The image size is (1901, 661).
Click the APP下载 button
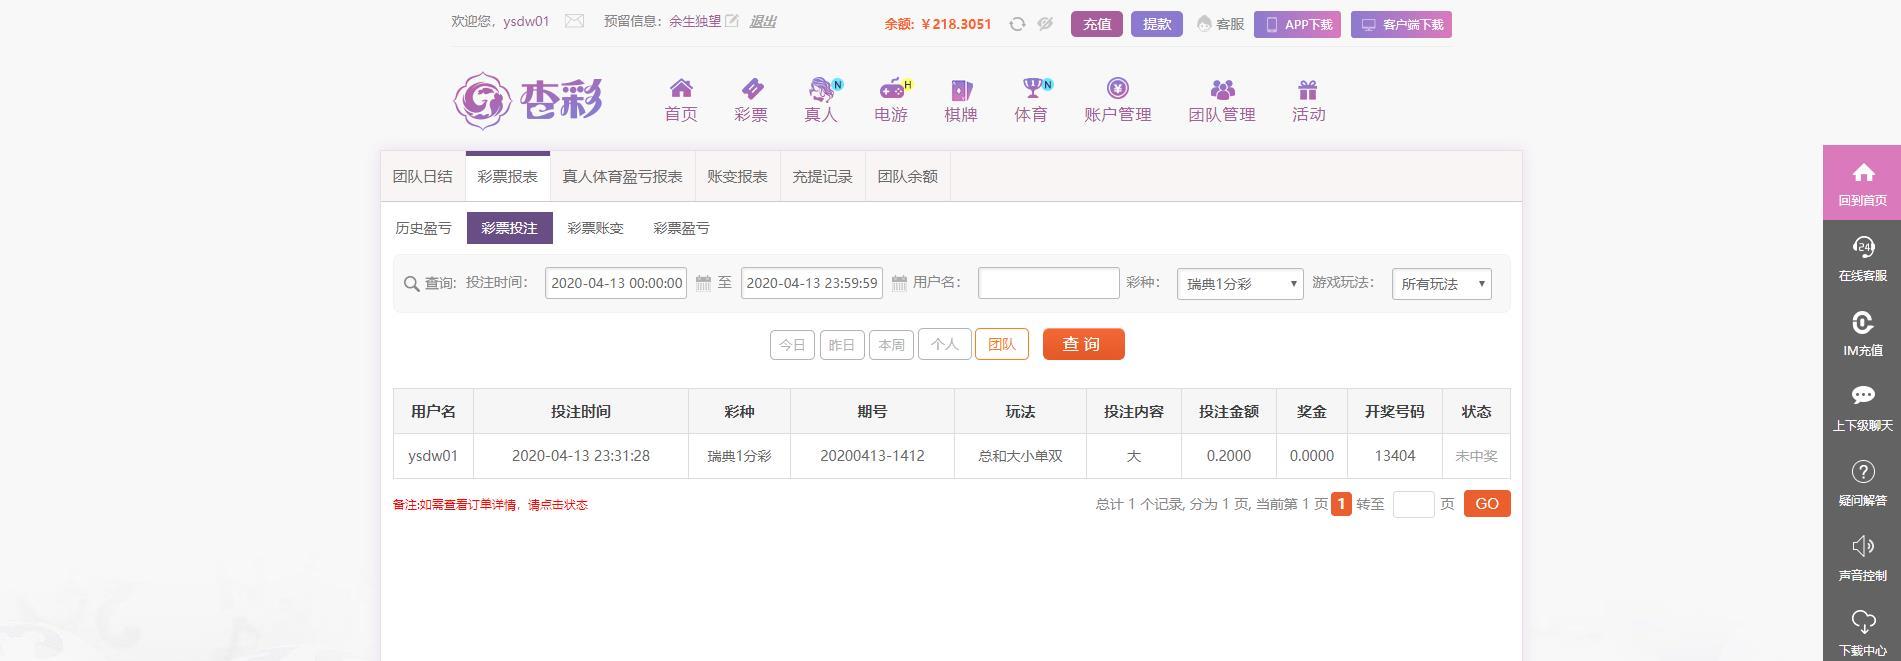coord(1297,24)
